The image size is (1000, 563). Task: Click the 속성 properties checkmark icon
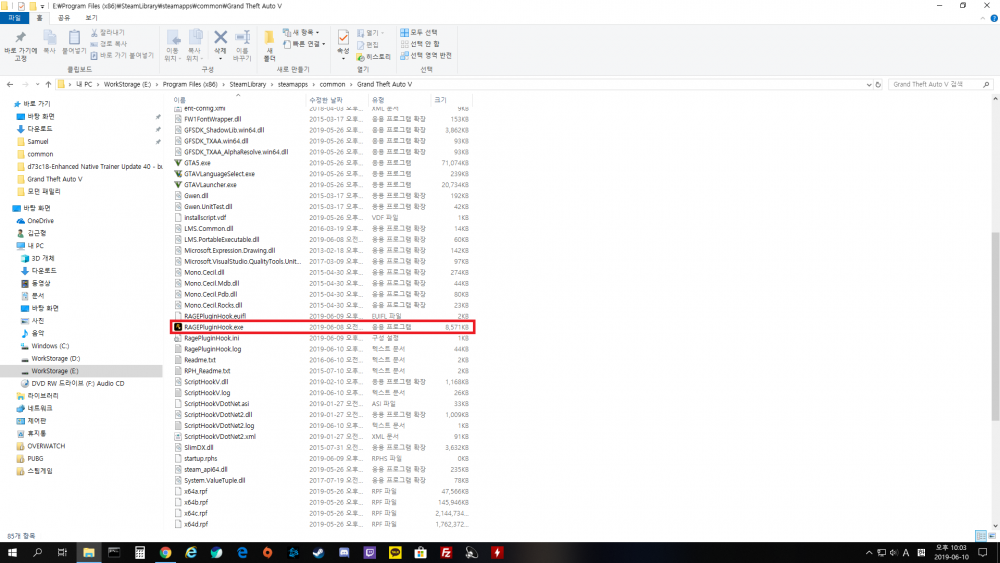pos(343,38)
